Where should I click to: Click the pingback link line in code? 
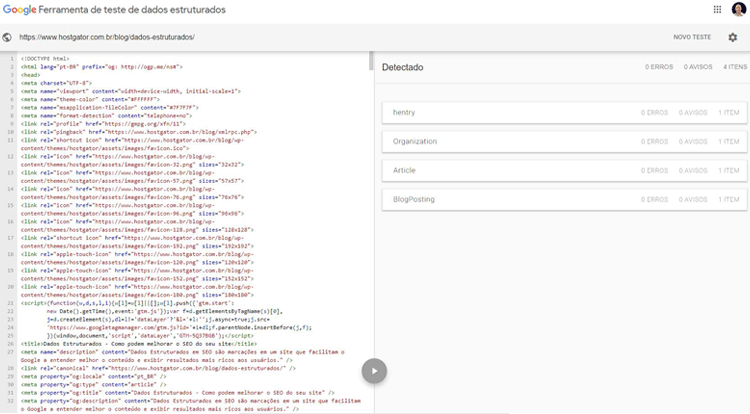coord(139,132)
